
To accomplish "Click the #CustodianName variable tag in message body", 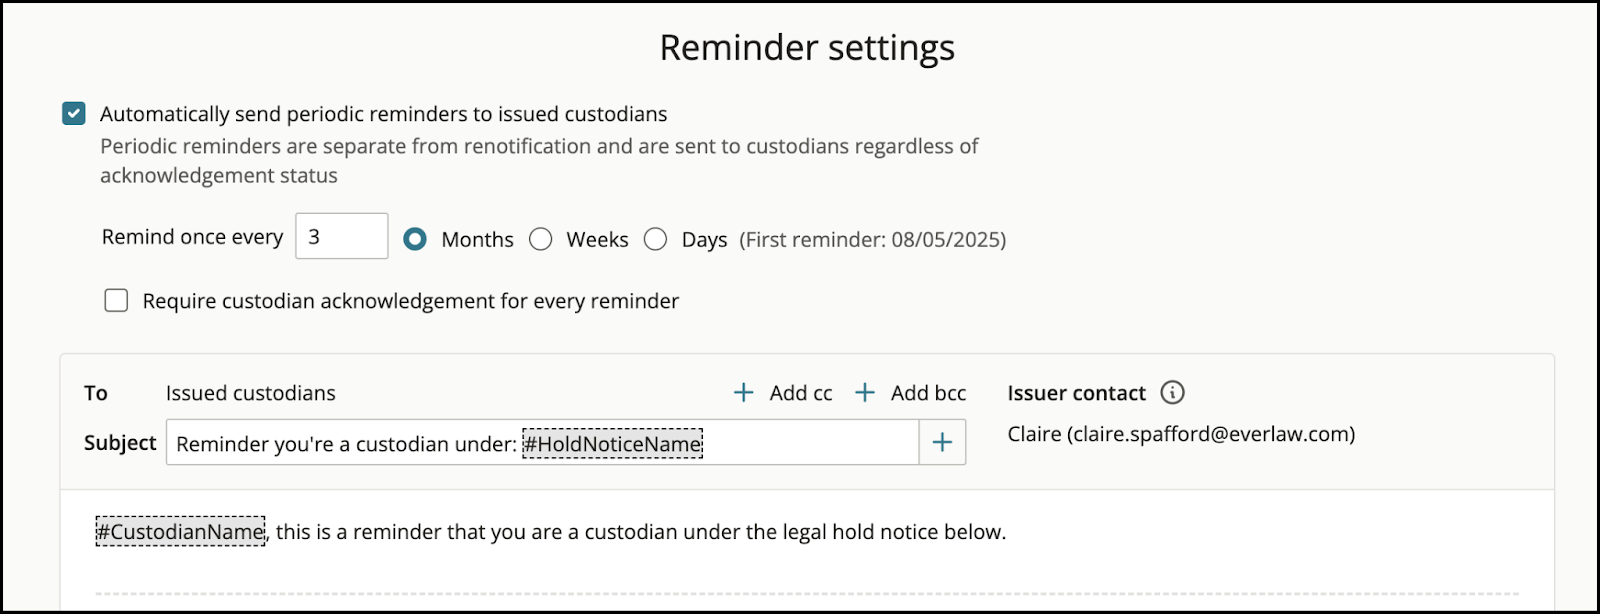I will pyautogui.click(x=181, y=531).
